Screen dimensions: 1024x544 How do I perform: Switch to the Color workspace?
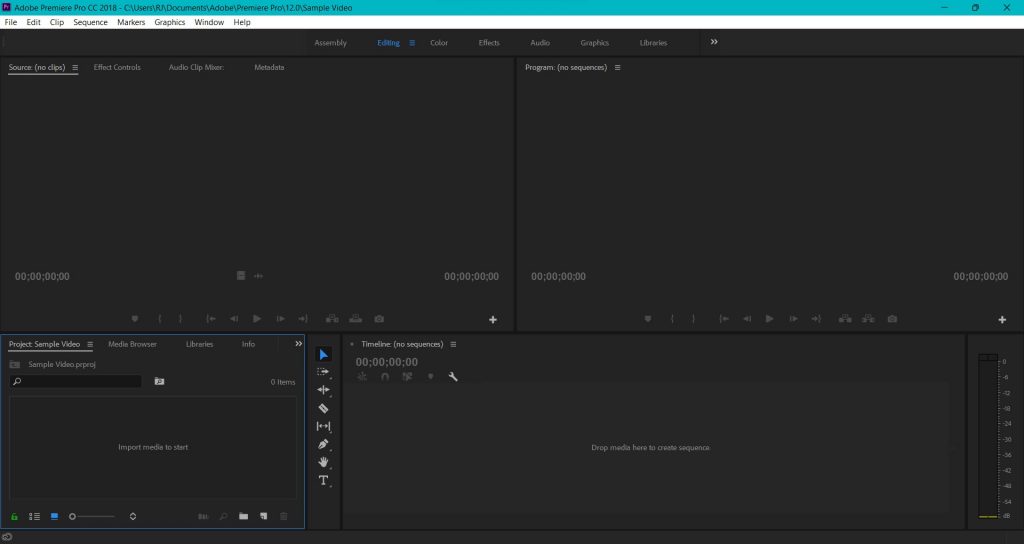pos(439,43)
